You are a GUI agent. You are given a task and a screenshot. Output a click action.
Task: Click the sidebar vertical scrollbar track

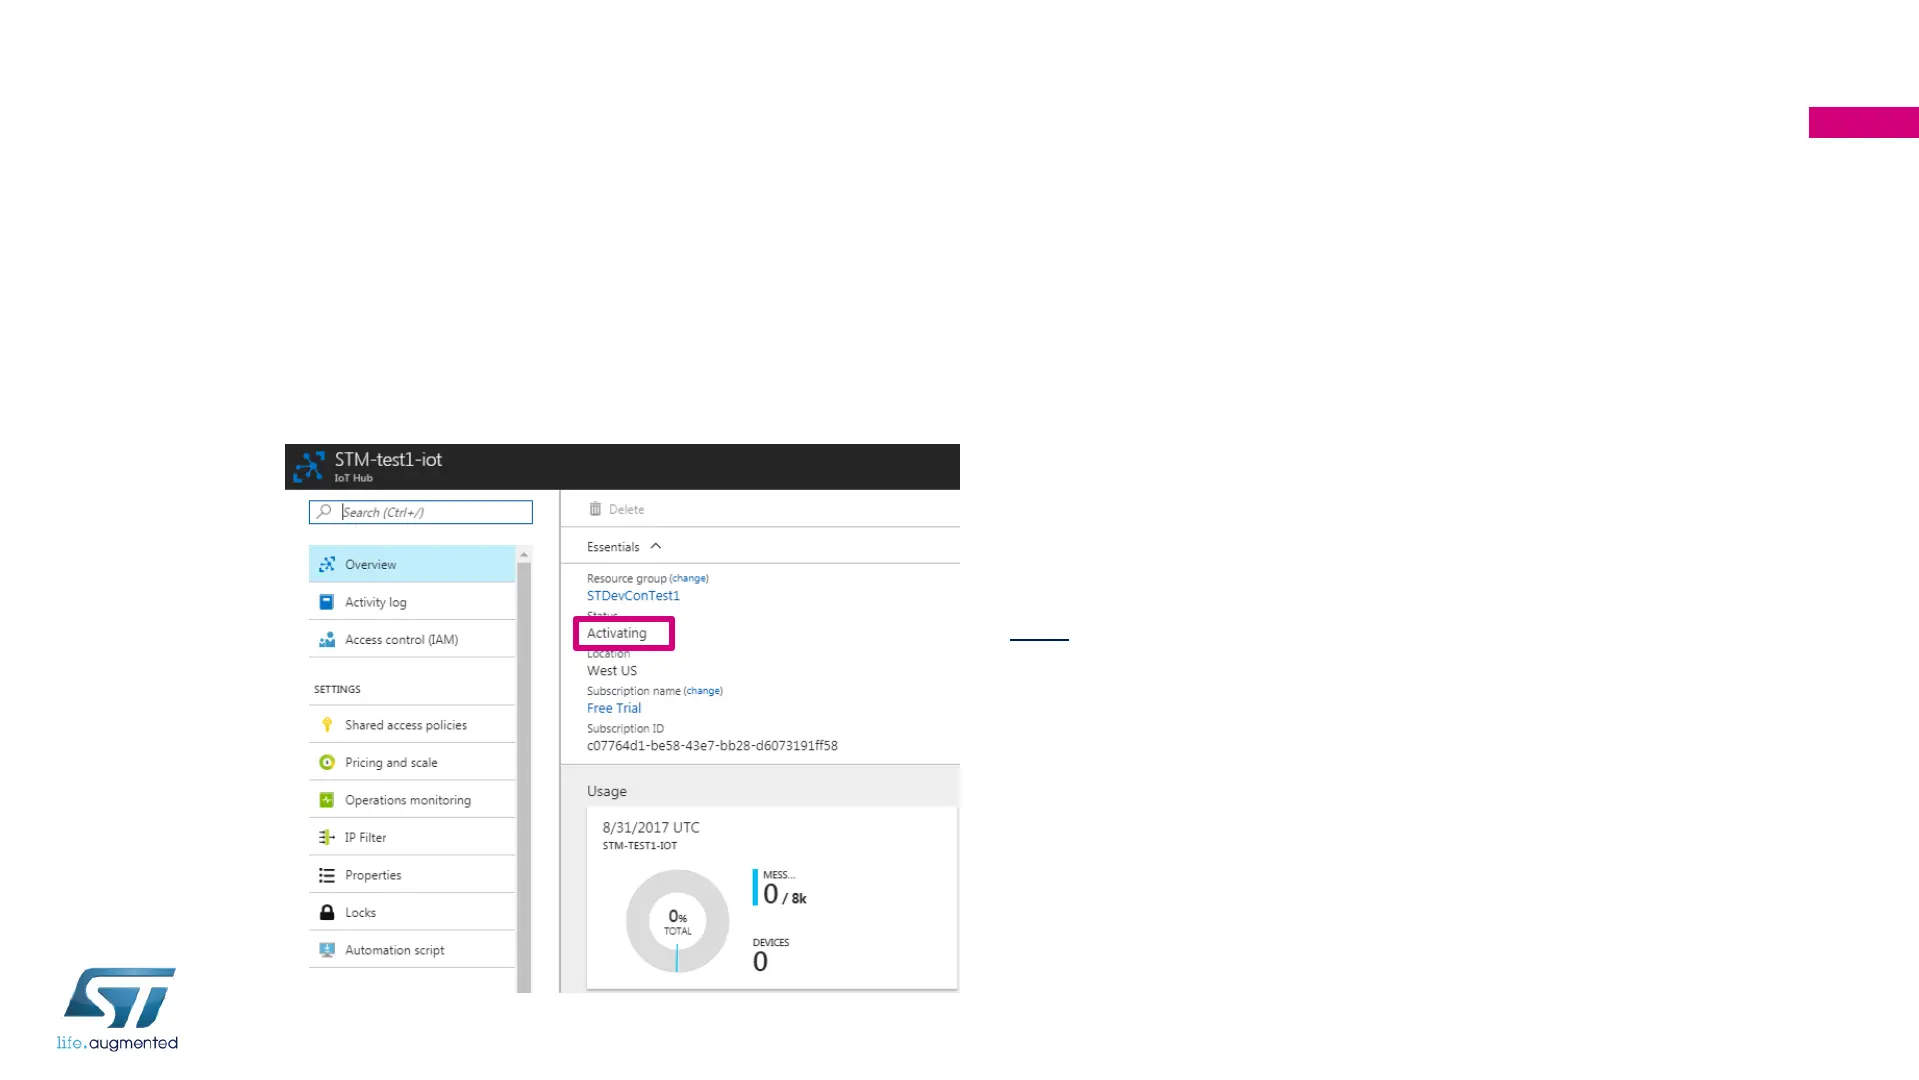coord(524,777)
